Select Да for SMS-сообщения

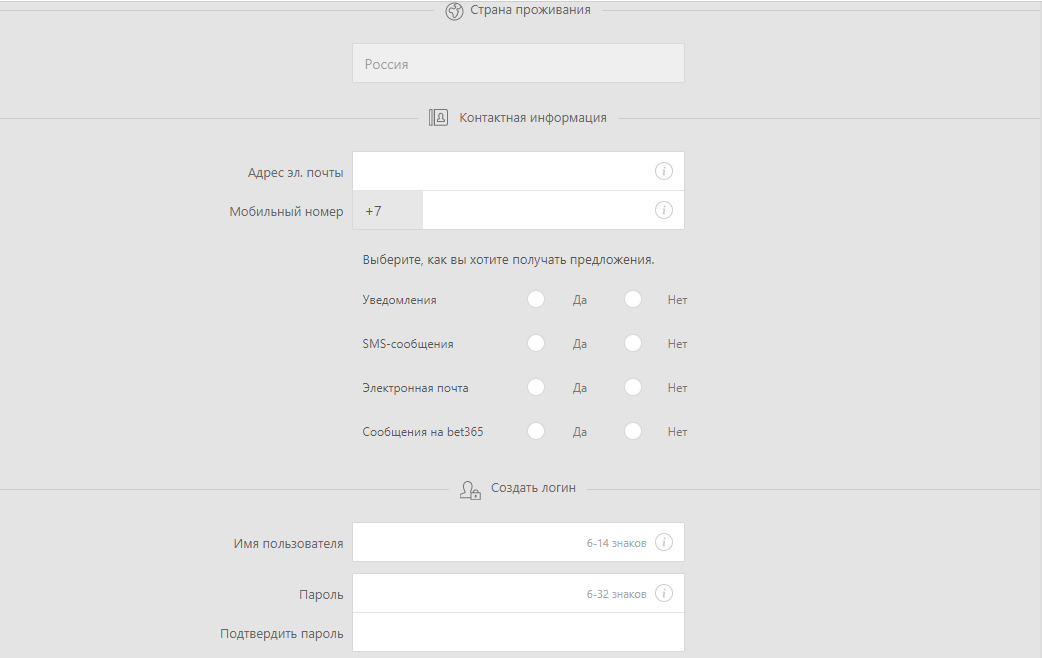tap(536, 343)
